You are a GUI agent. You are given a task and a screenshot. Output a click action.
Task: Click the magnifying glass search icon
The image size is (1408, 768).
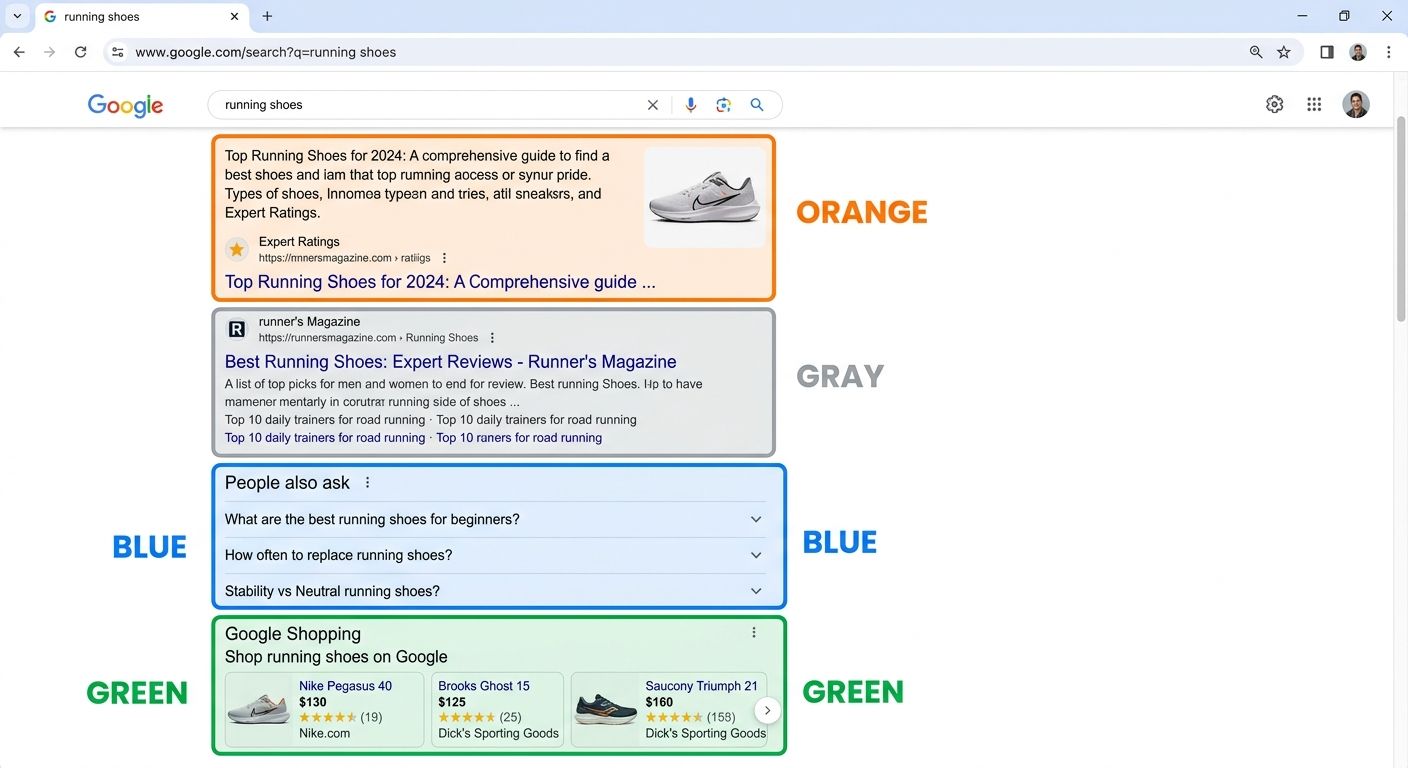[757, 104]
